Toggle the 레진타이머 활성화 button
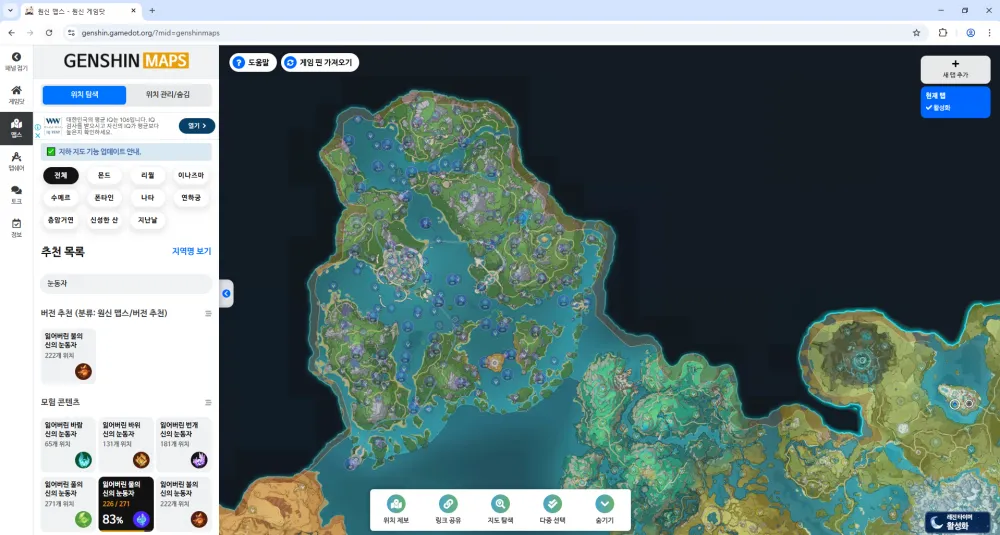This screenshot has height=535, width=1000. pos(957,522)
